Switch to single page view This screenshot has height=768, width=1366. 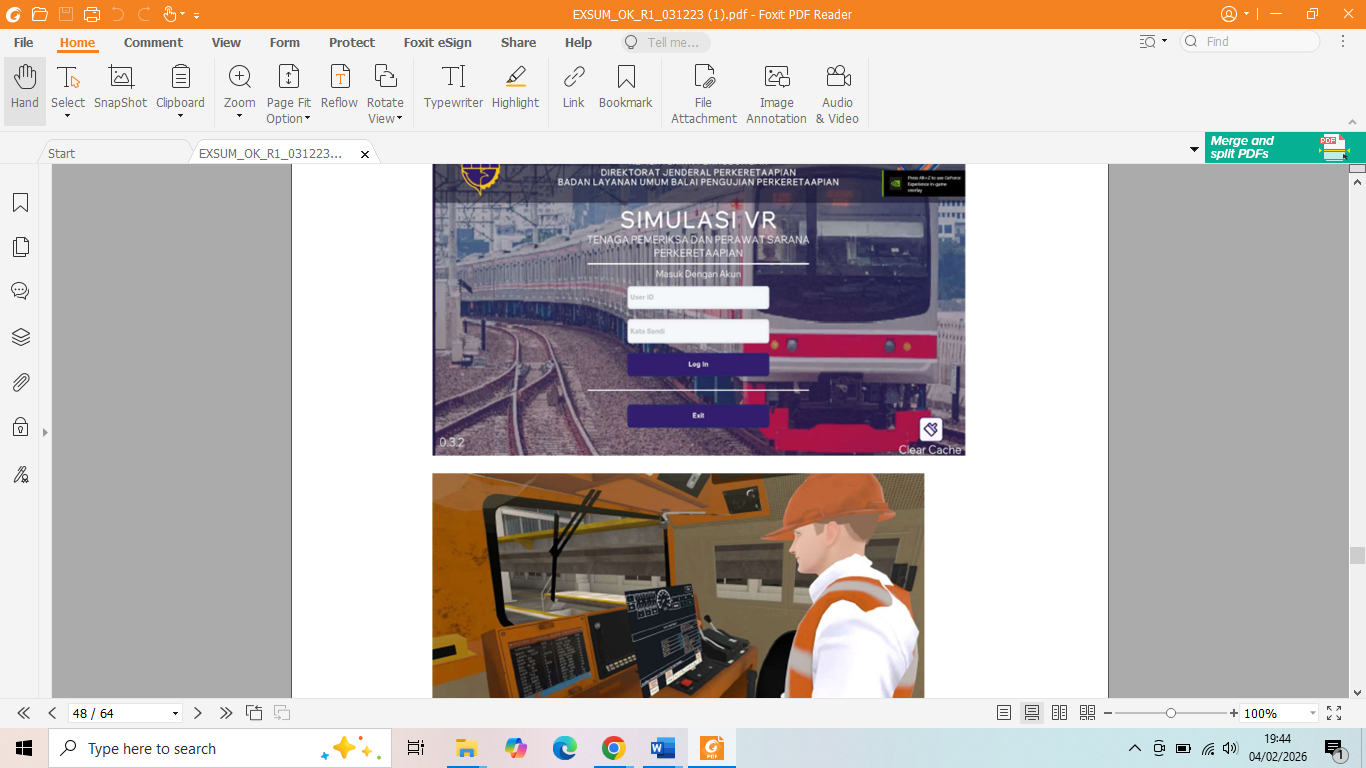1004,713
